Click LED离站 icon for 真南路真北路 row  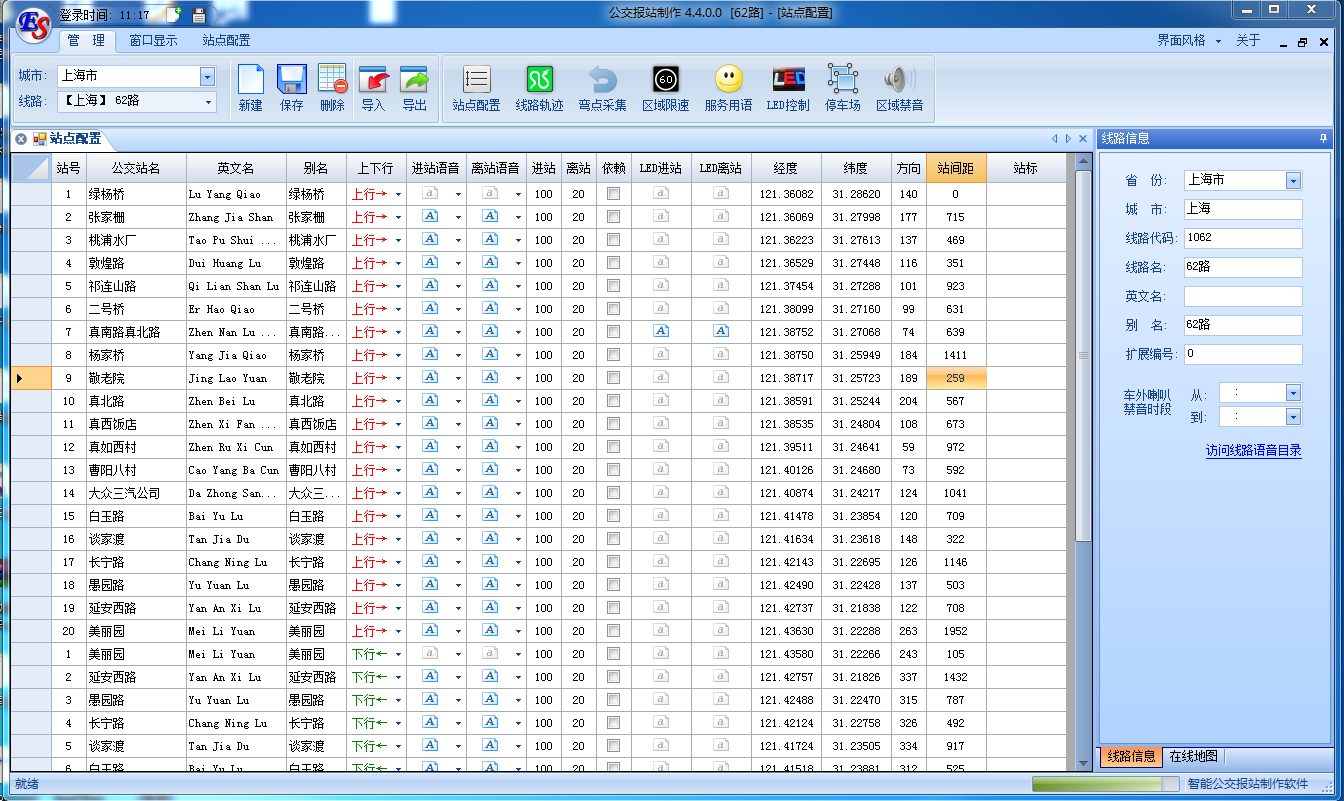point(721,331)
